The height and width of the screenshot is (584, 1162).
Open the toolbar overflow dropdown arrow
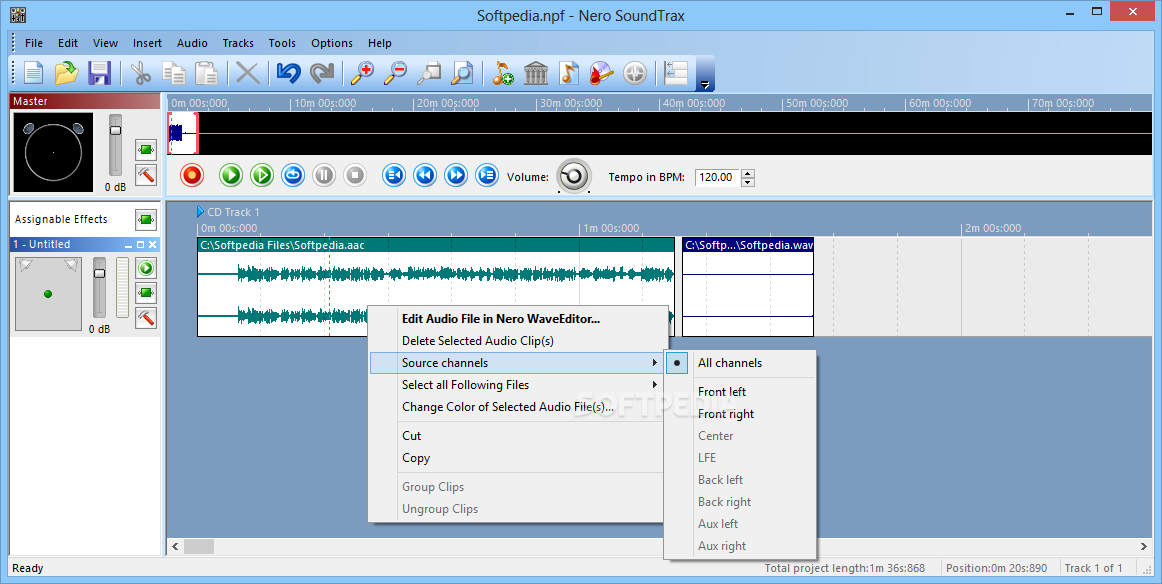tap(706, 84)
